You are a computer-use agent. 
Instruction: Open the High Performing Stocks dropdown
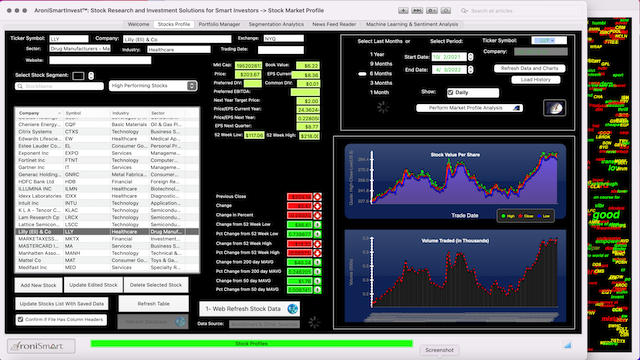(153, 86)
